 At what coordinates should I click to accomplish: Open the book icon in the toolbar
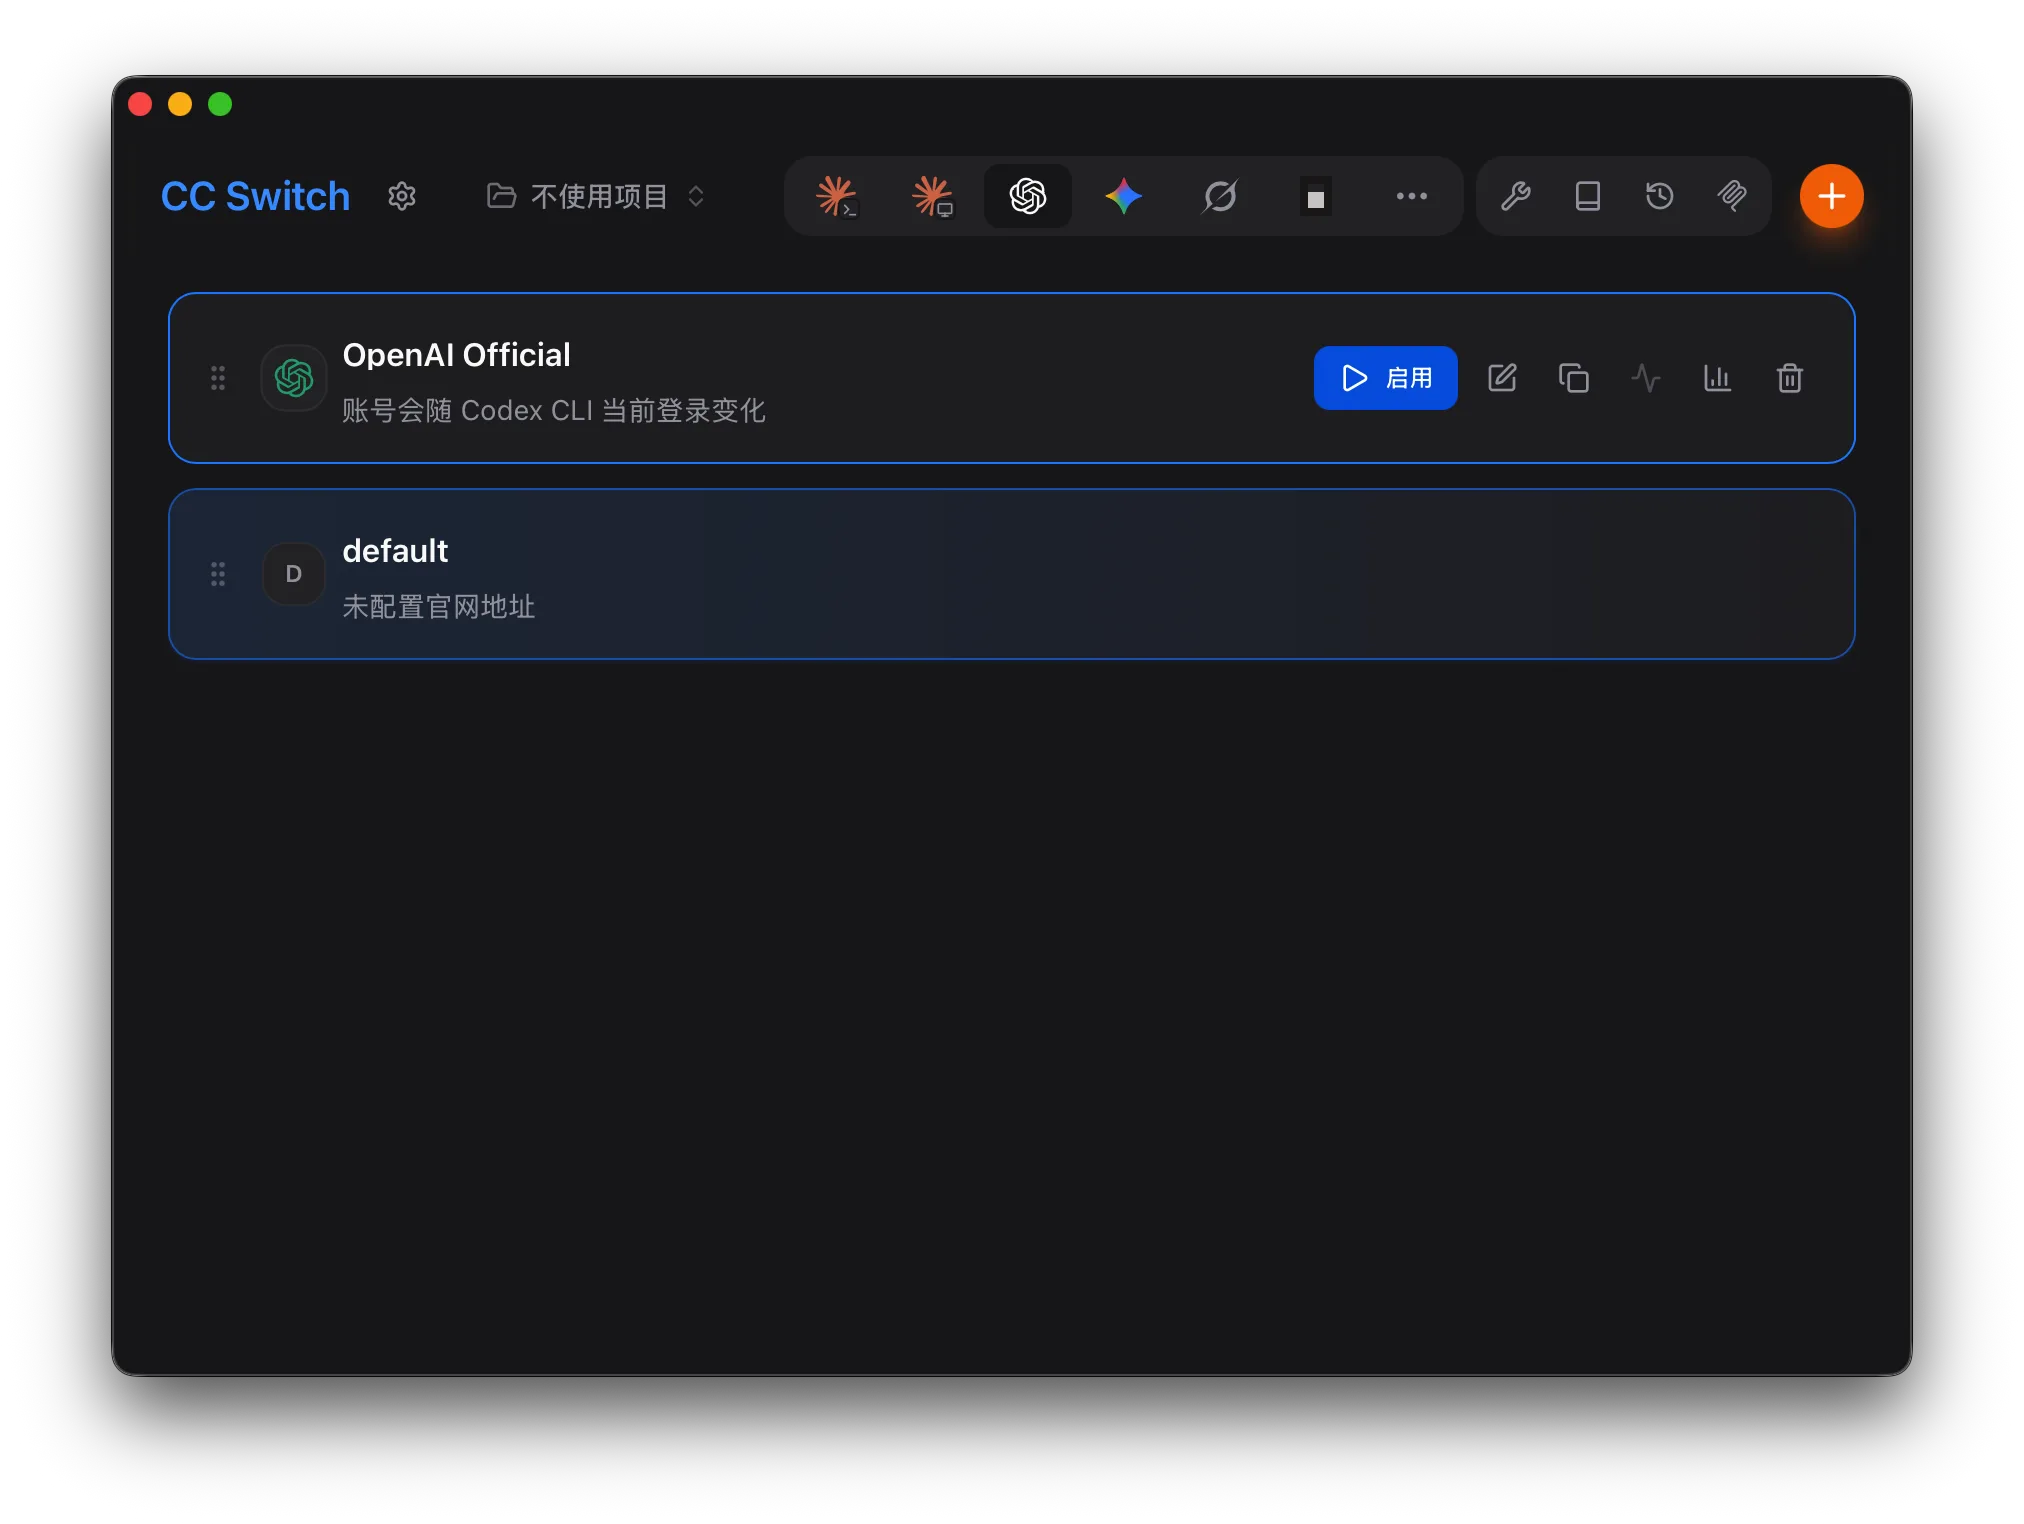coord(1588,196)
